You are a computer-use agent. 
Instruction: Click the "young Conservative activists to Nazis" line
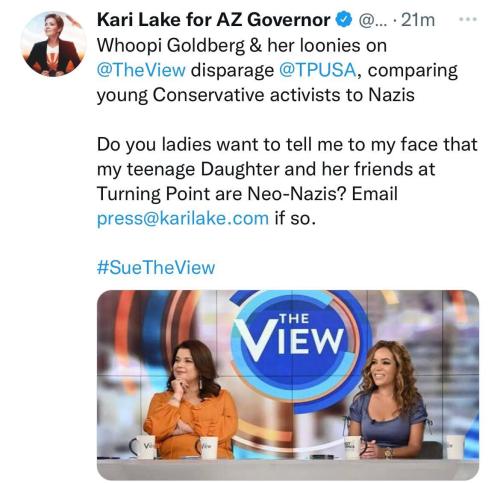click(256, 95)
